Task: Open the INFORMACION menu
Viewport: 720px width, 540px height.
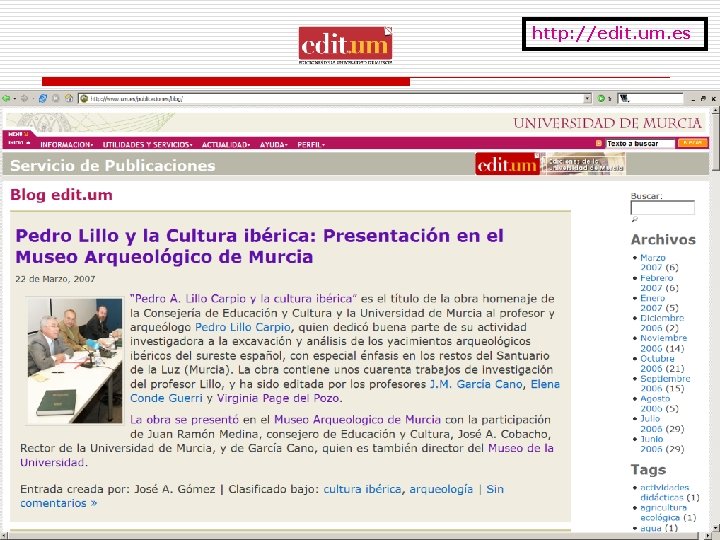Action: (66, 145)
